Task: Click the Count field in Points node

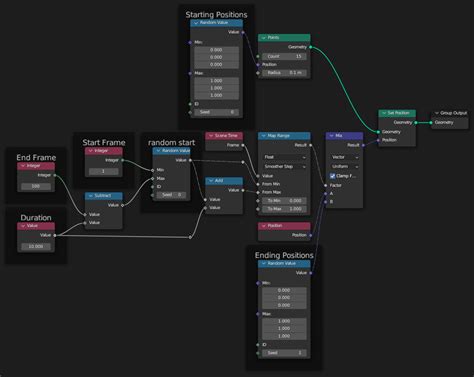Action: [284, 56]
